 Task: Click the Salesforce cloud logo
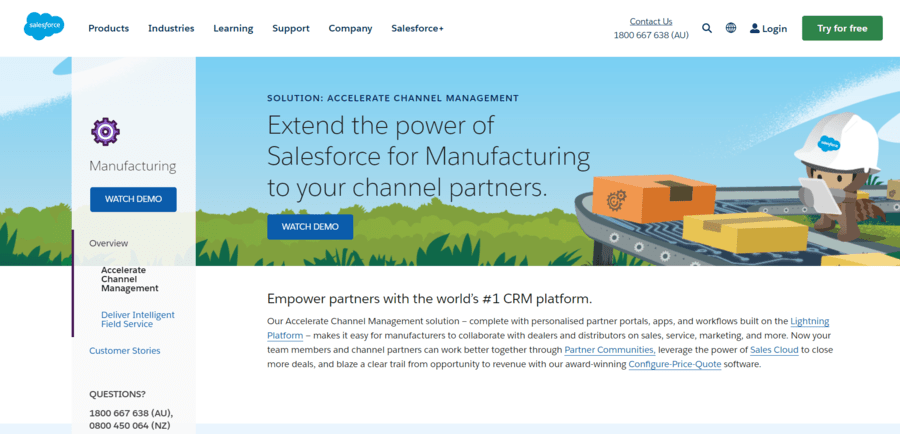(x=44, y=26)
